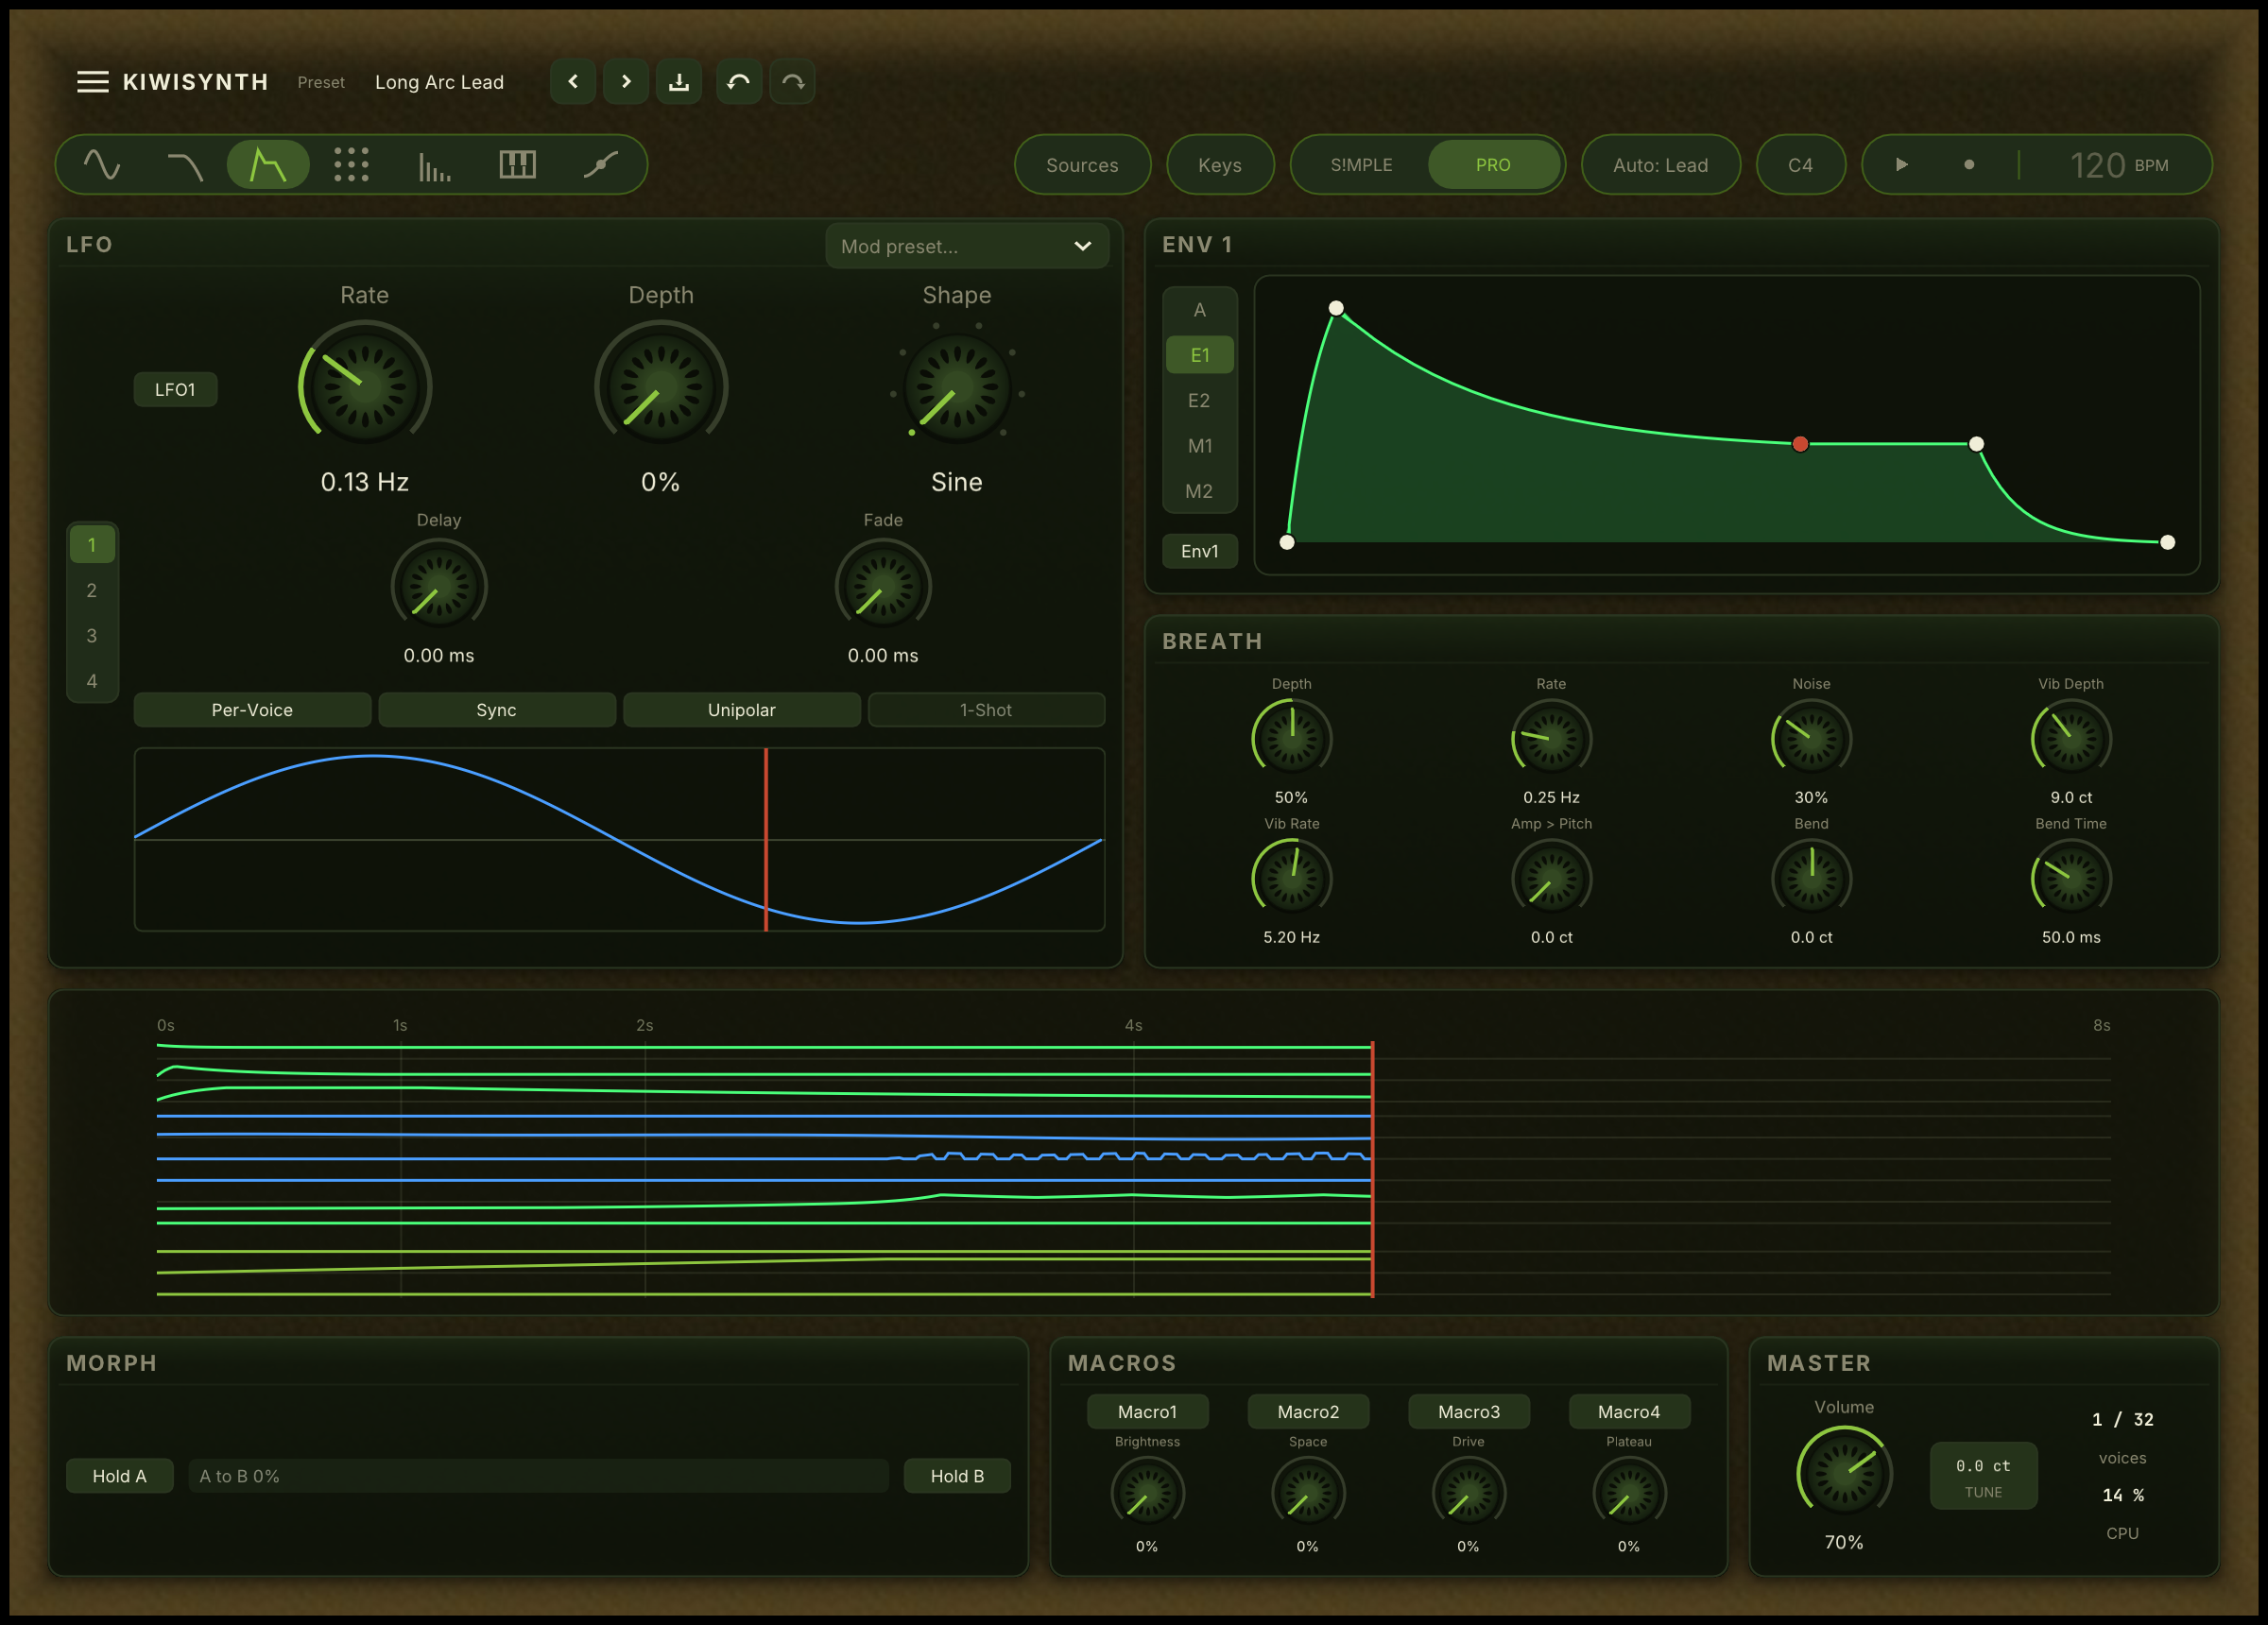
Task: Click the Master Volume knob
Action: pos(1844,1472)
